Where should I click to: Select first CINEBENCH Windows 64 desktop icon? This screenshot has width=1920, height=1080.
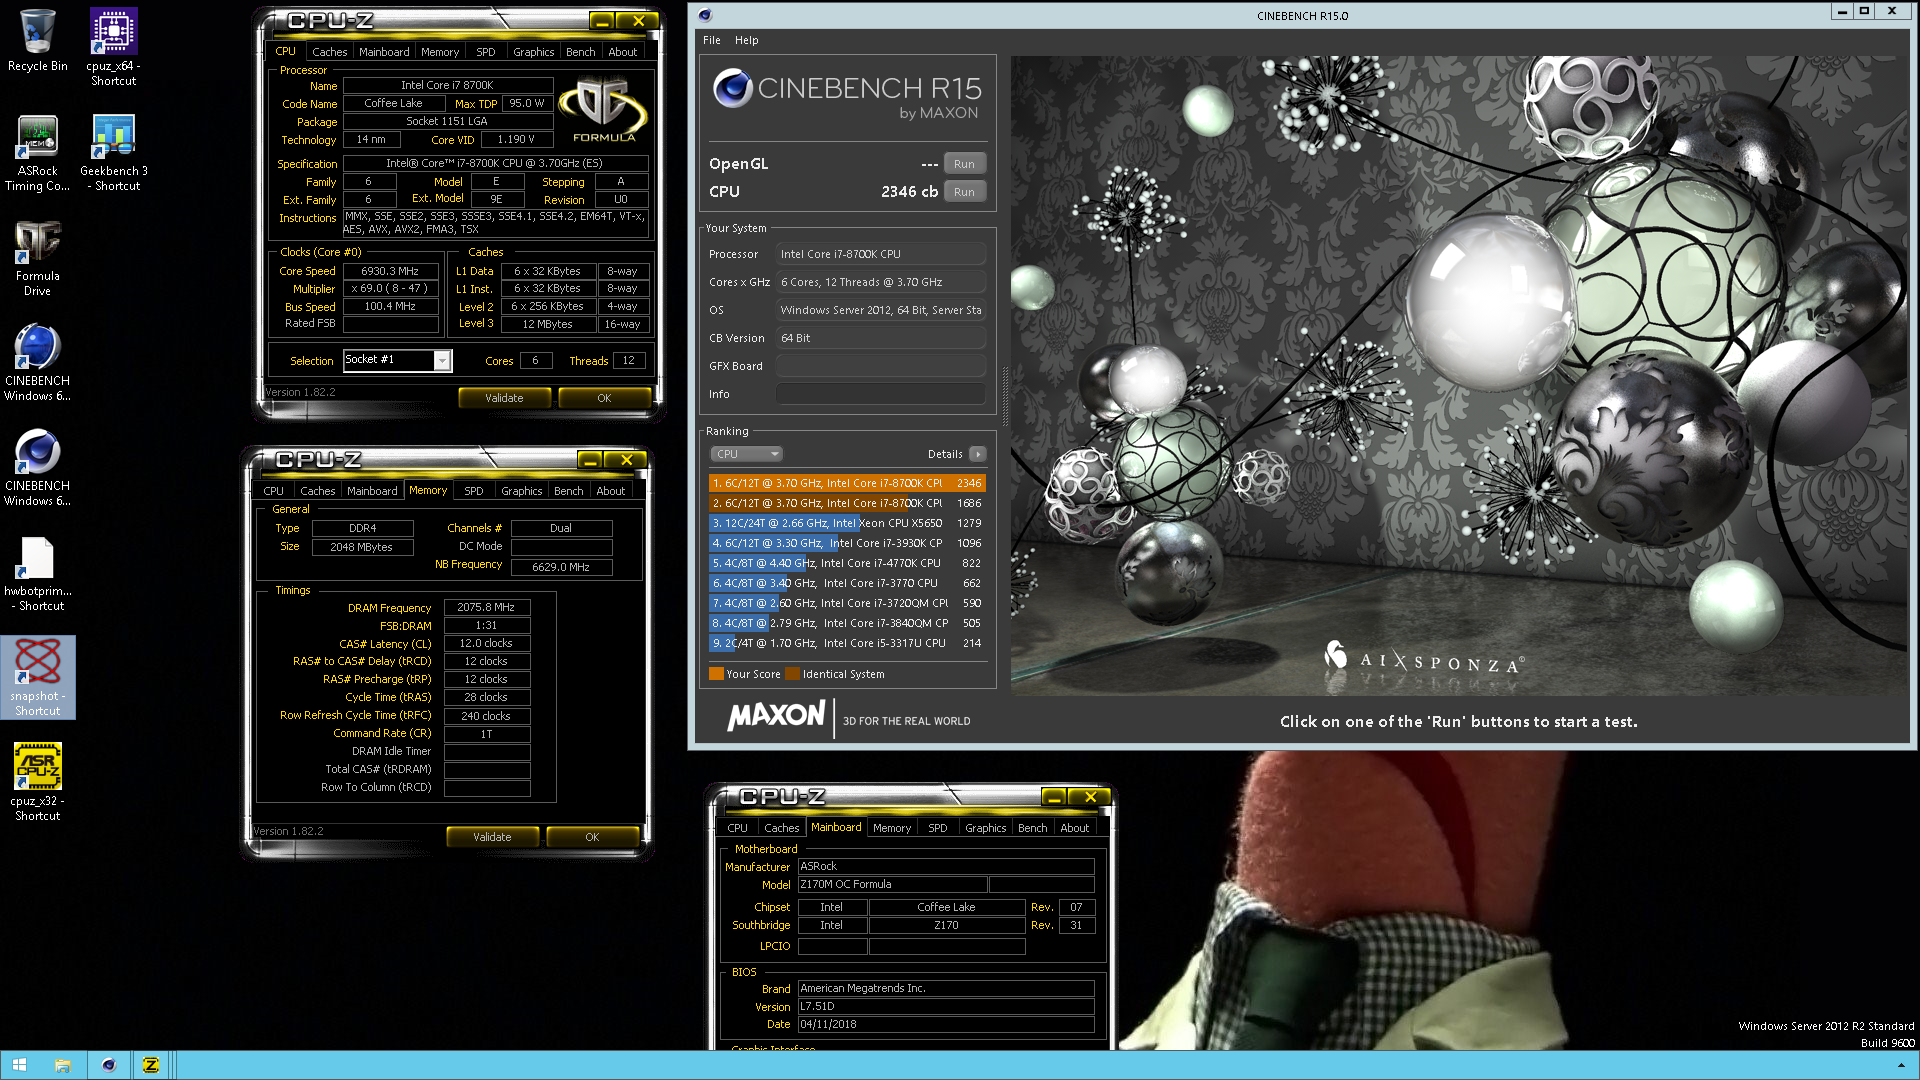tap(37, 362)
